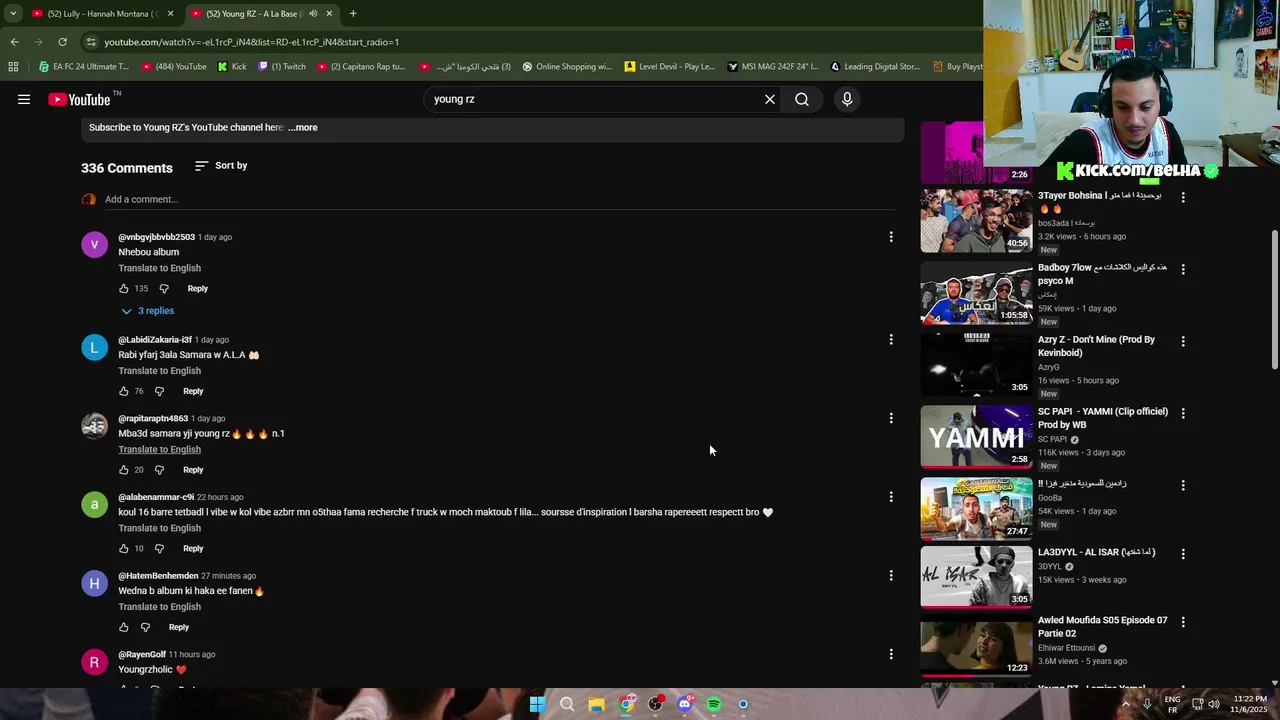Like alabenammar's comment

[x=124, y=548]
